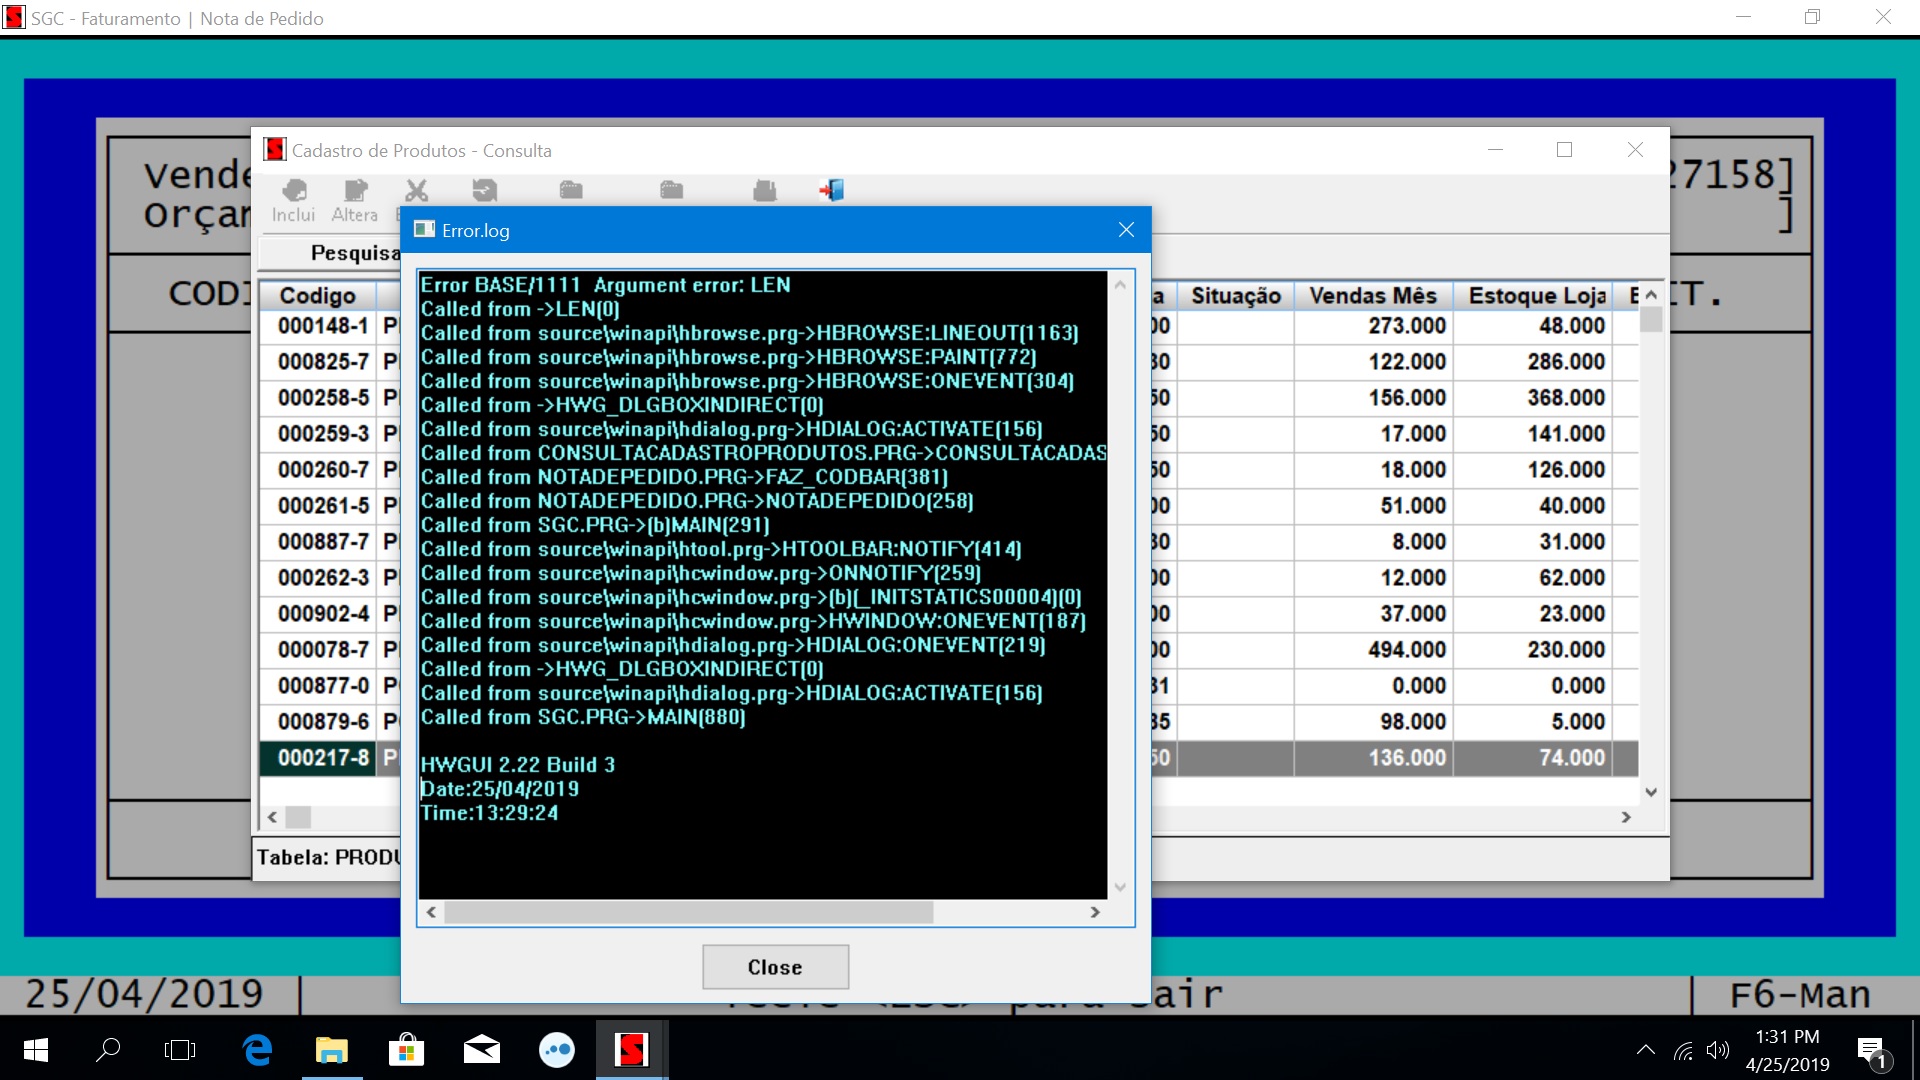Show hidden system tray icons
The image size is (1920, 1080).
click(1645, 1050)
